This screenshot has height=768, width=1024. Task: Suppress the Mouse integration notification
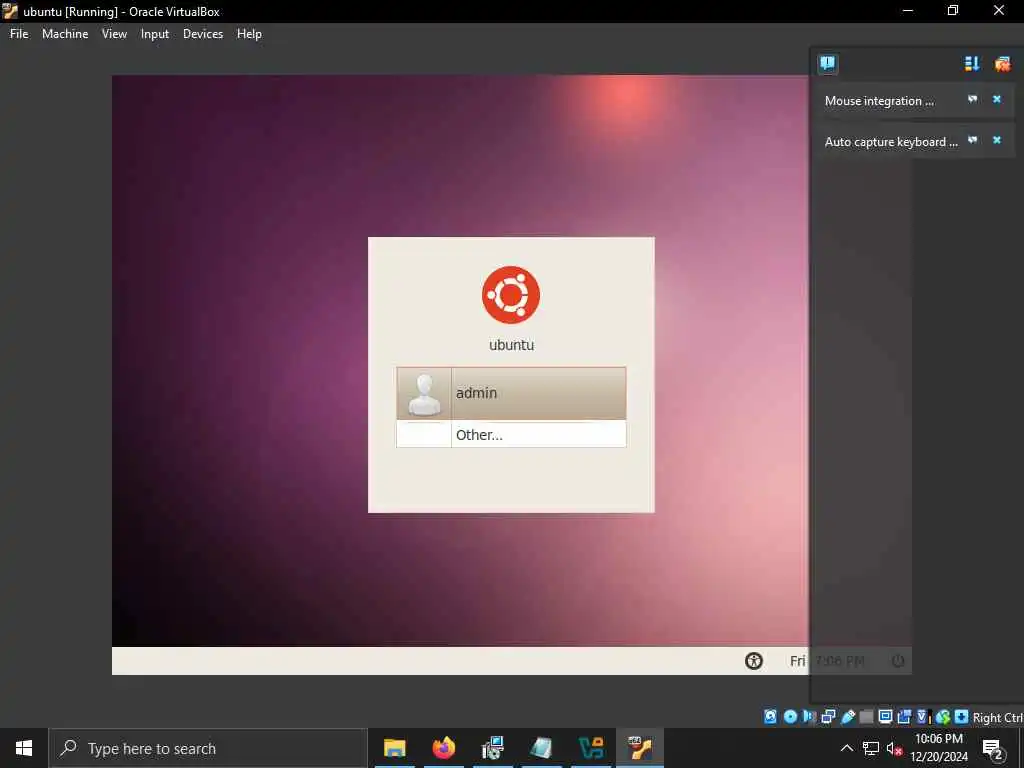click(972, 99)
